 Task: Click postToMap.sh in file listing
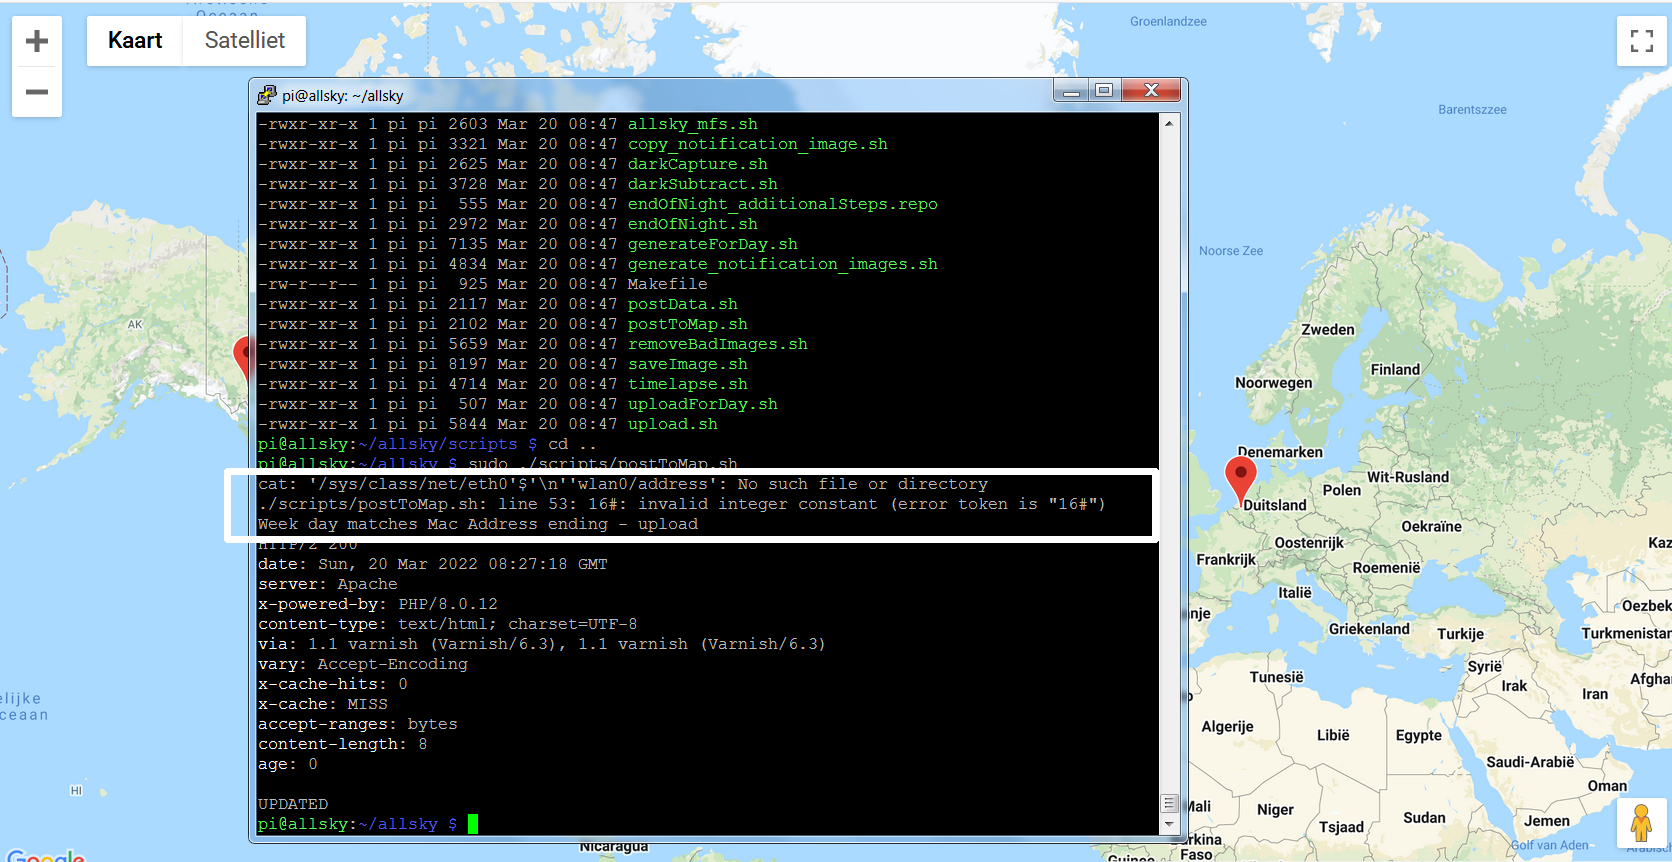point(688,324)
